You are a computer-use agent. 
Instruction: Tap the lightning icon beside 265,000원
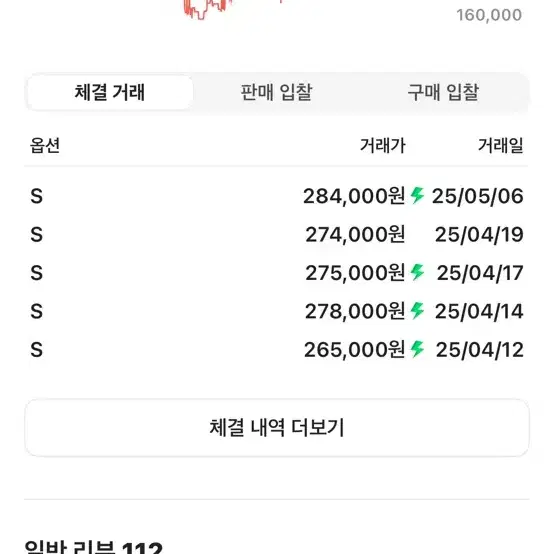pos(417,349)
